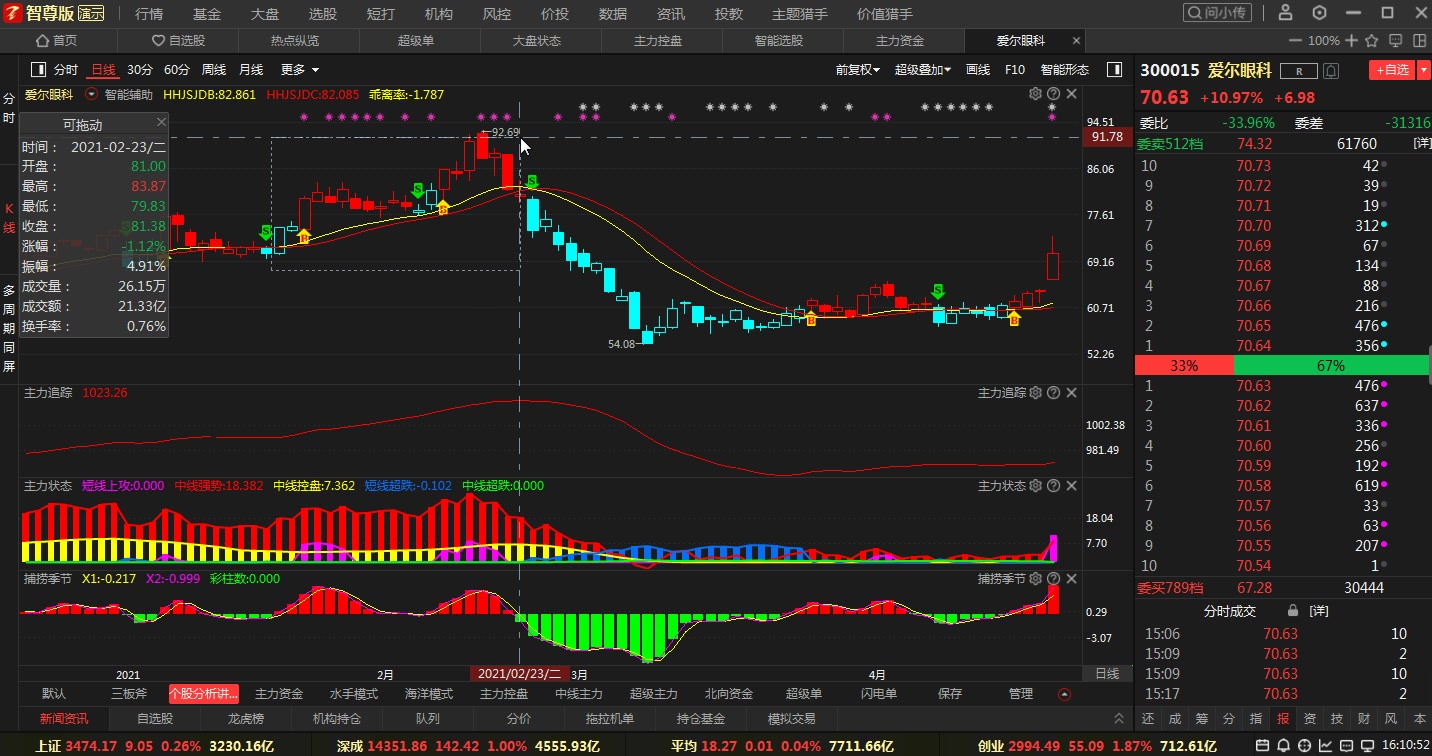1432x756 pixels.
Task: Open the 超级叠加 dropdown
Action: pyautogui.click(x=922, y=70)
